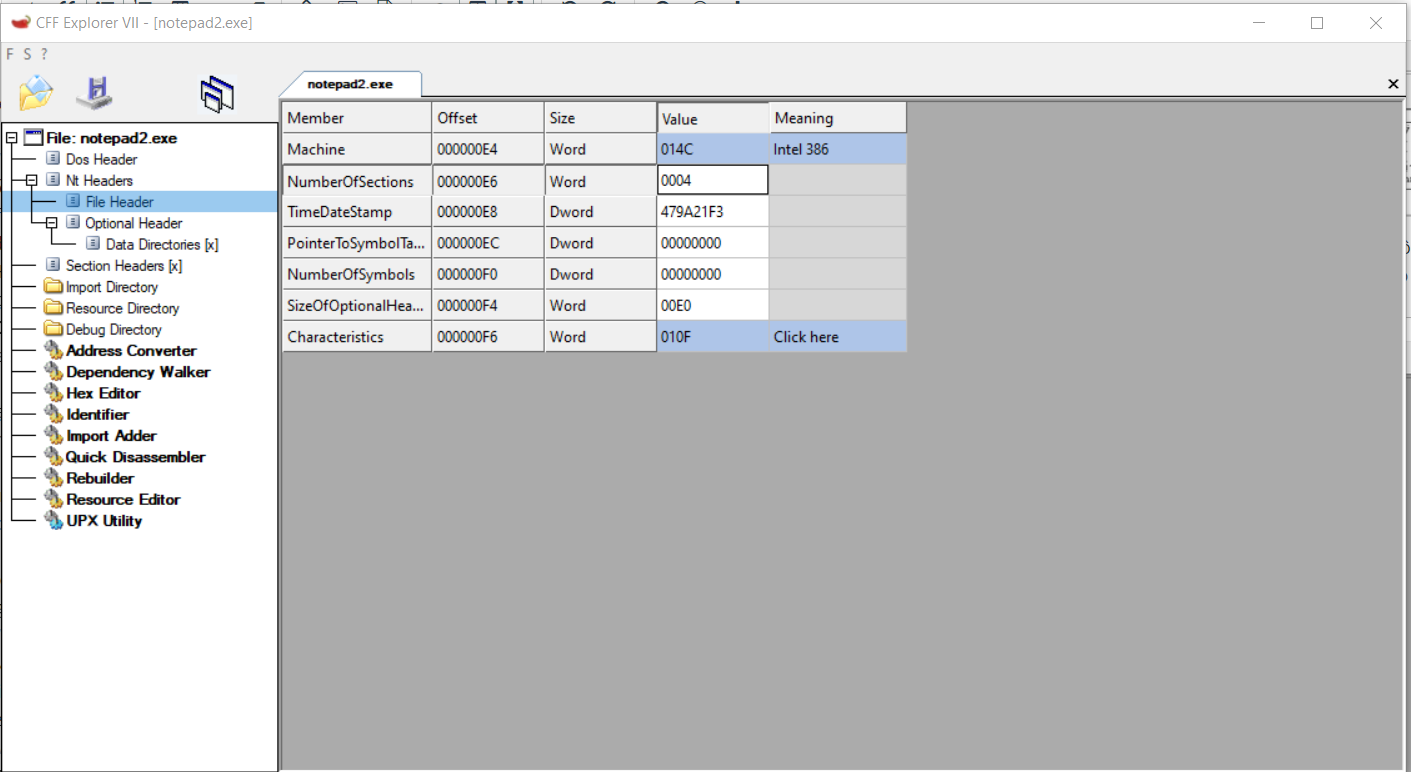Click the offset cell 000000E4

488,149
